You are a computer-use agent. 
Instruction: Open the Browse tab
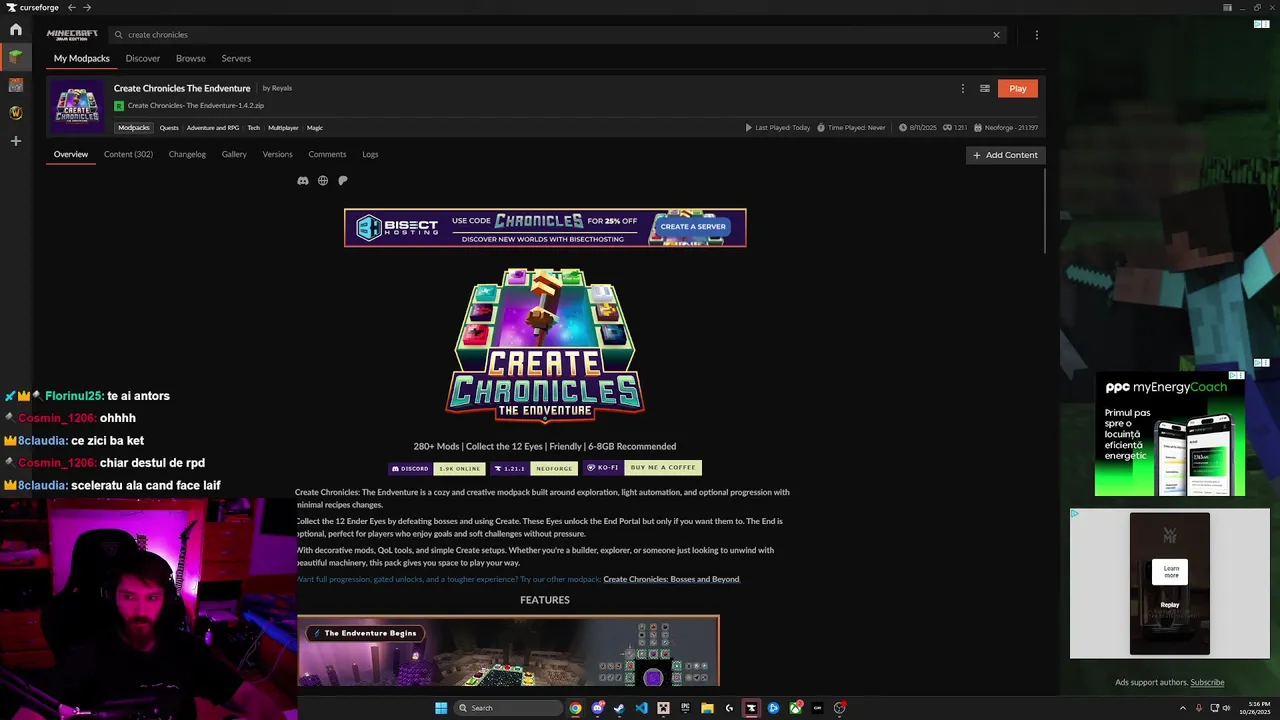pos(191,58)
